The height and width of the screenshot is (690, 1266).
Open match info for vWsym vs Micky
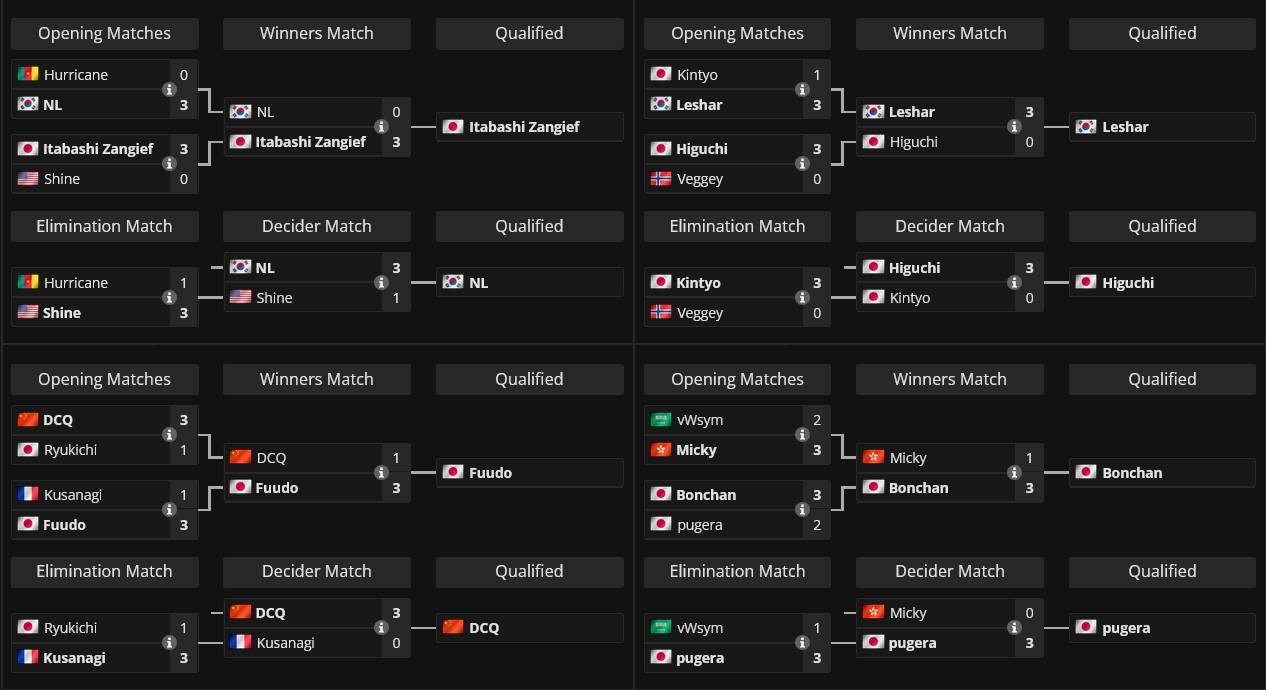point(803,435)
